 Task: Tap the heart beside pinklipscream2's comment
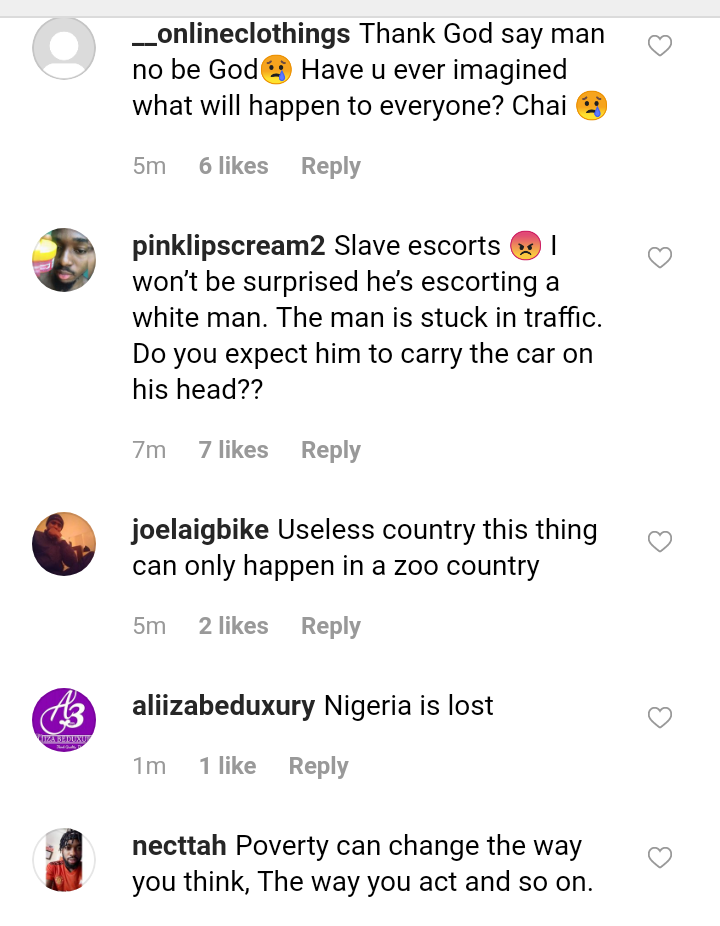660,258
